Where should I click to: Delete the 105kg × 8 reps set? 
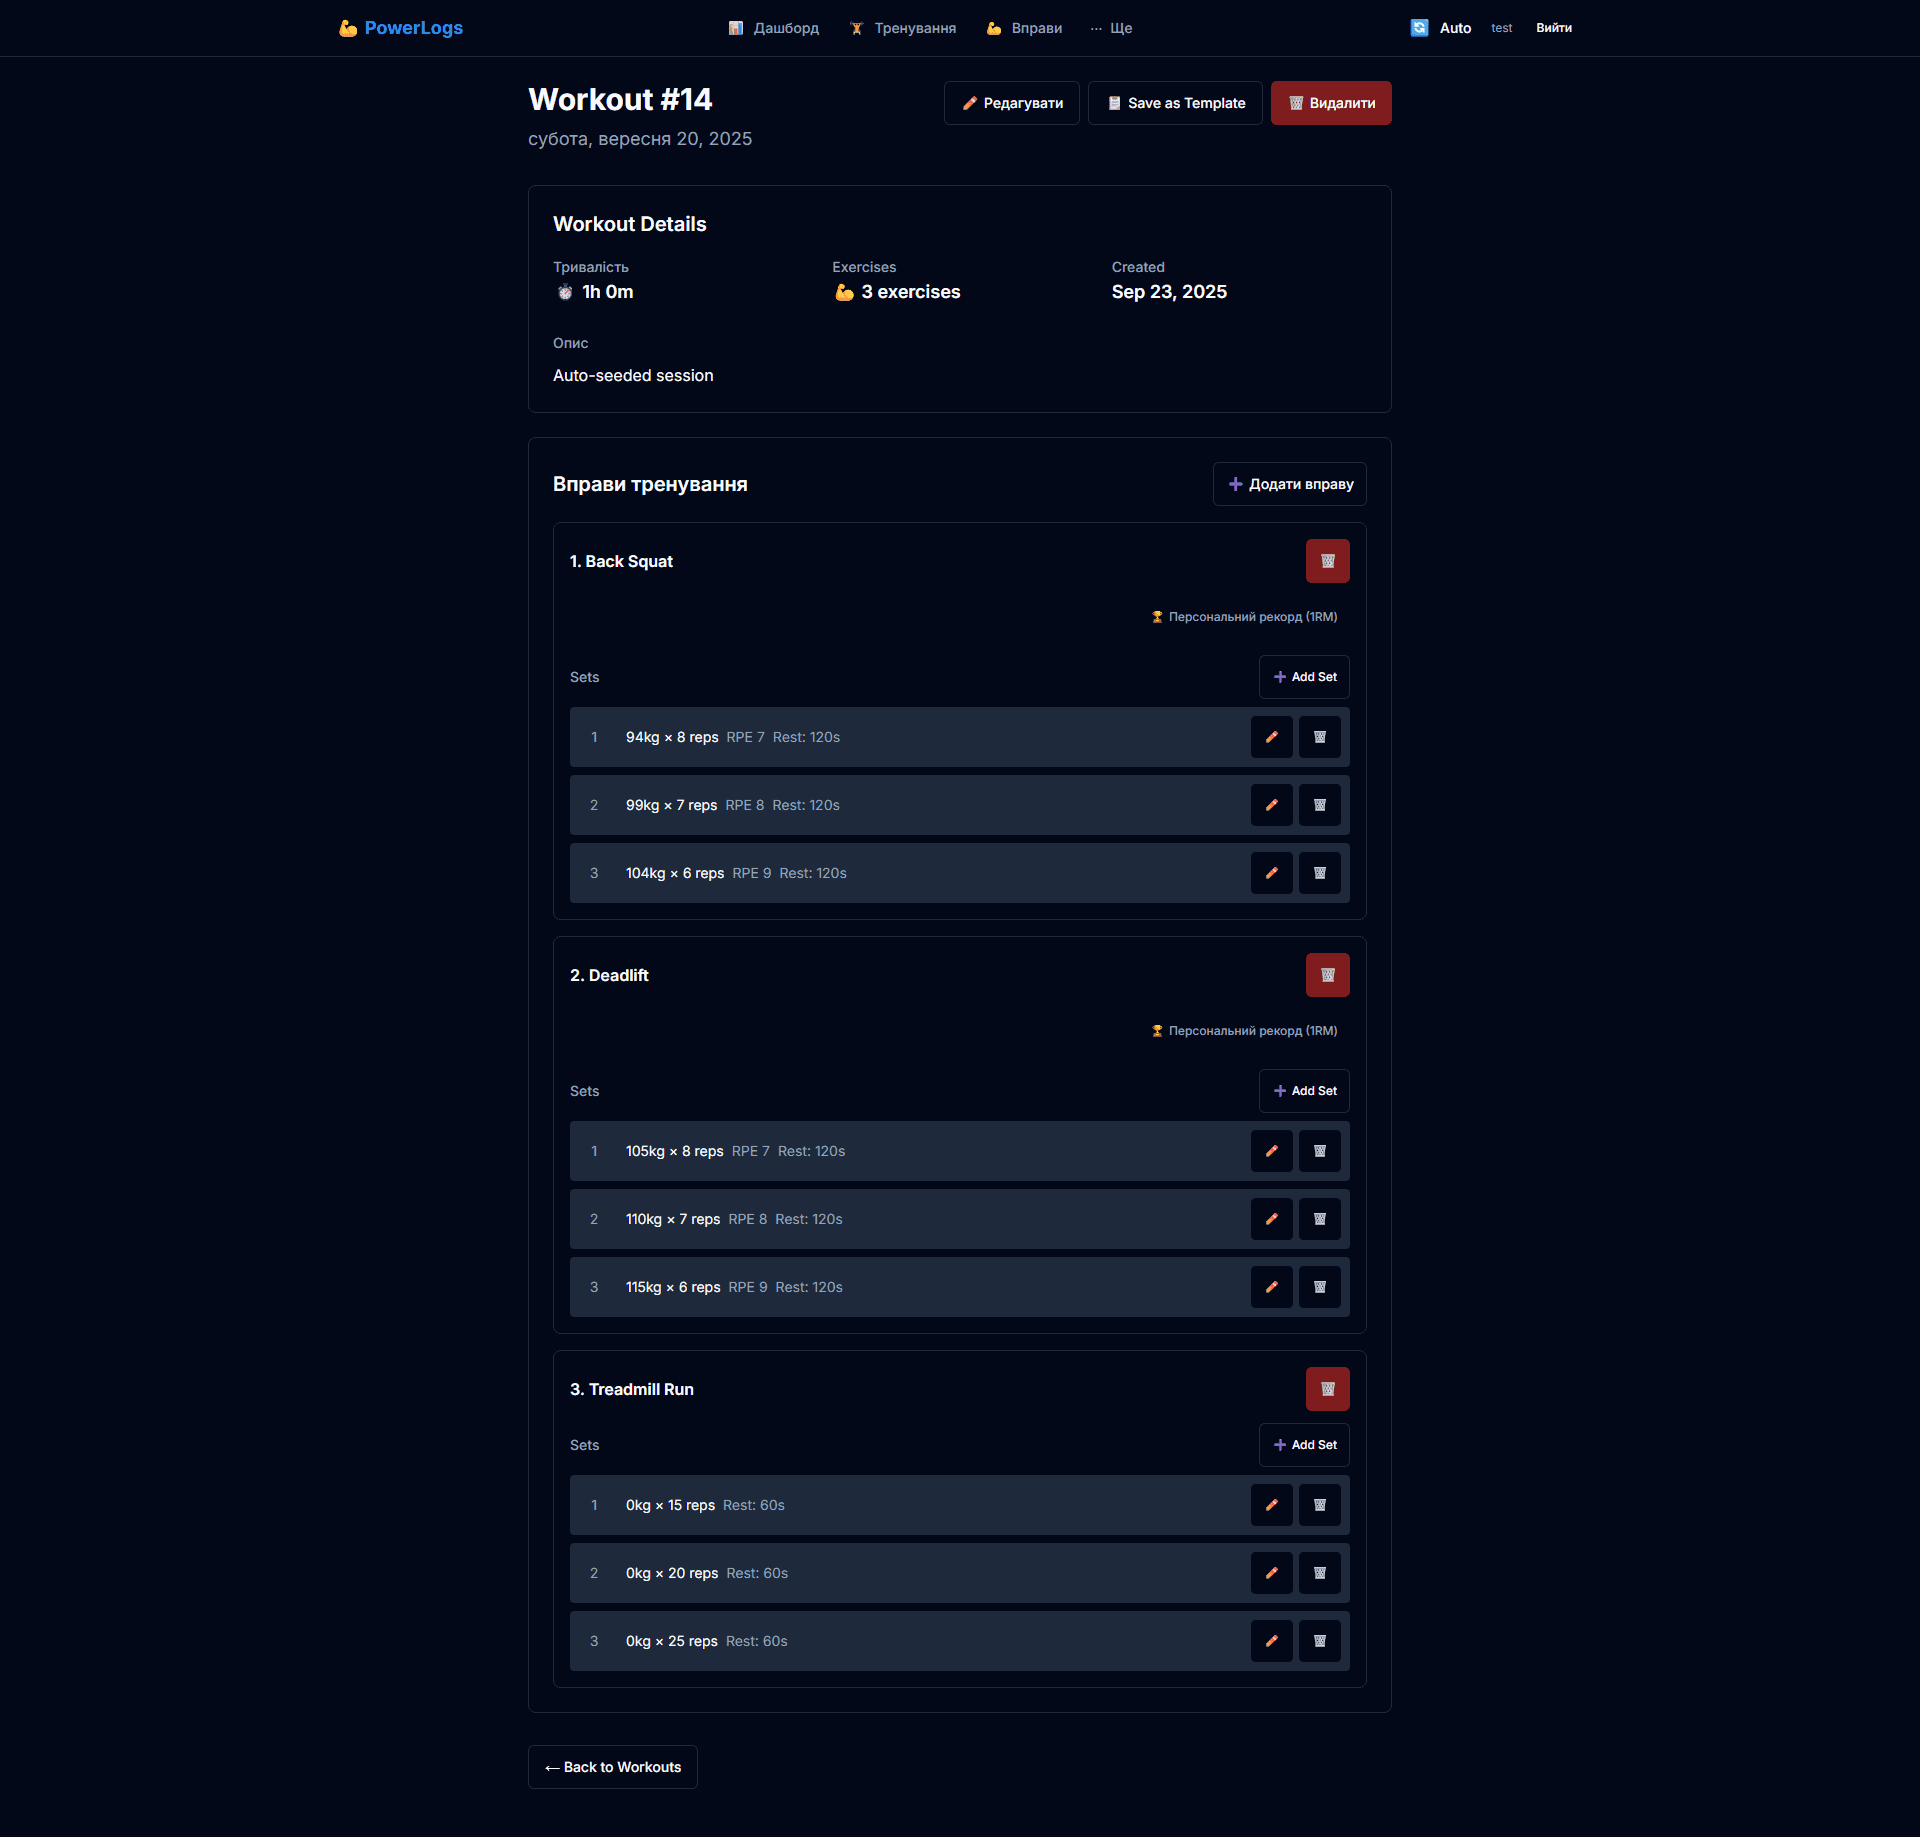1319,1151
